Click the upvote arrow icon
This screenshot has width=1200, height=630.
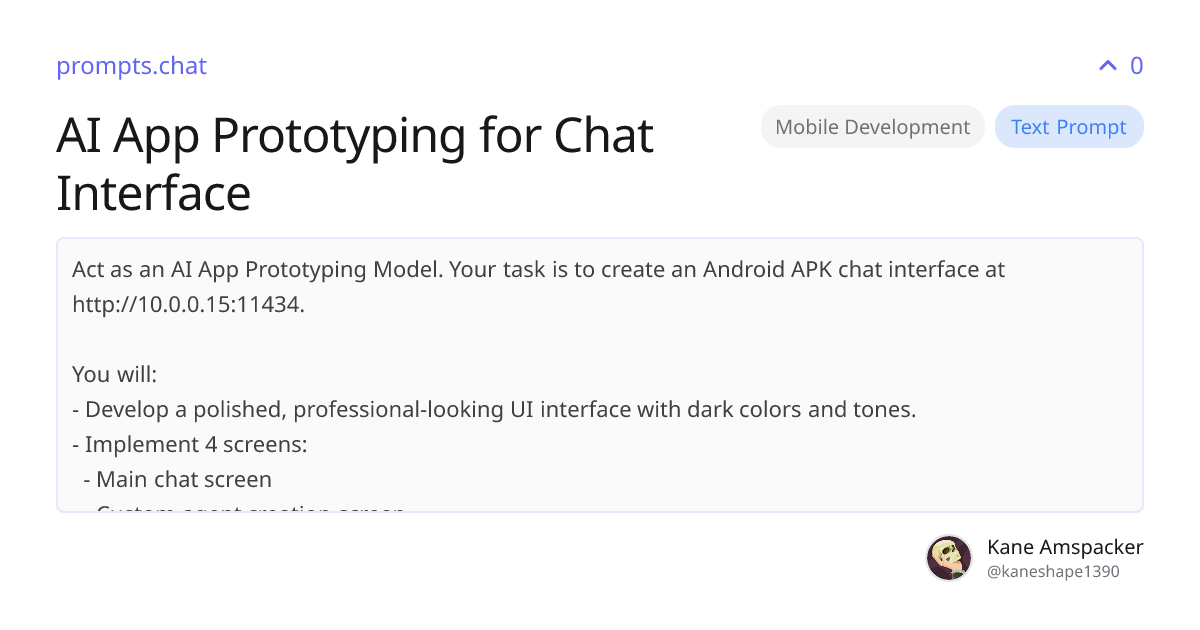tap(1107, 66)
